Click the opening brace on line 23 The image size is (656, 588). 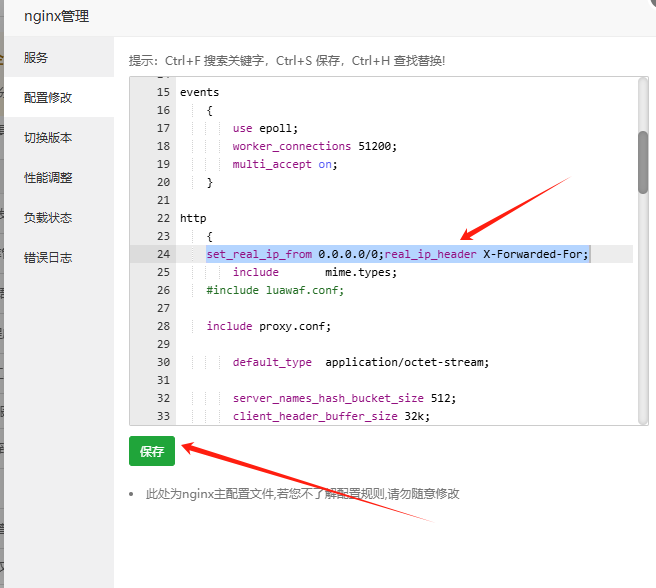click(x=210, y=236)
